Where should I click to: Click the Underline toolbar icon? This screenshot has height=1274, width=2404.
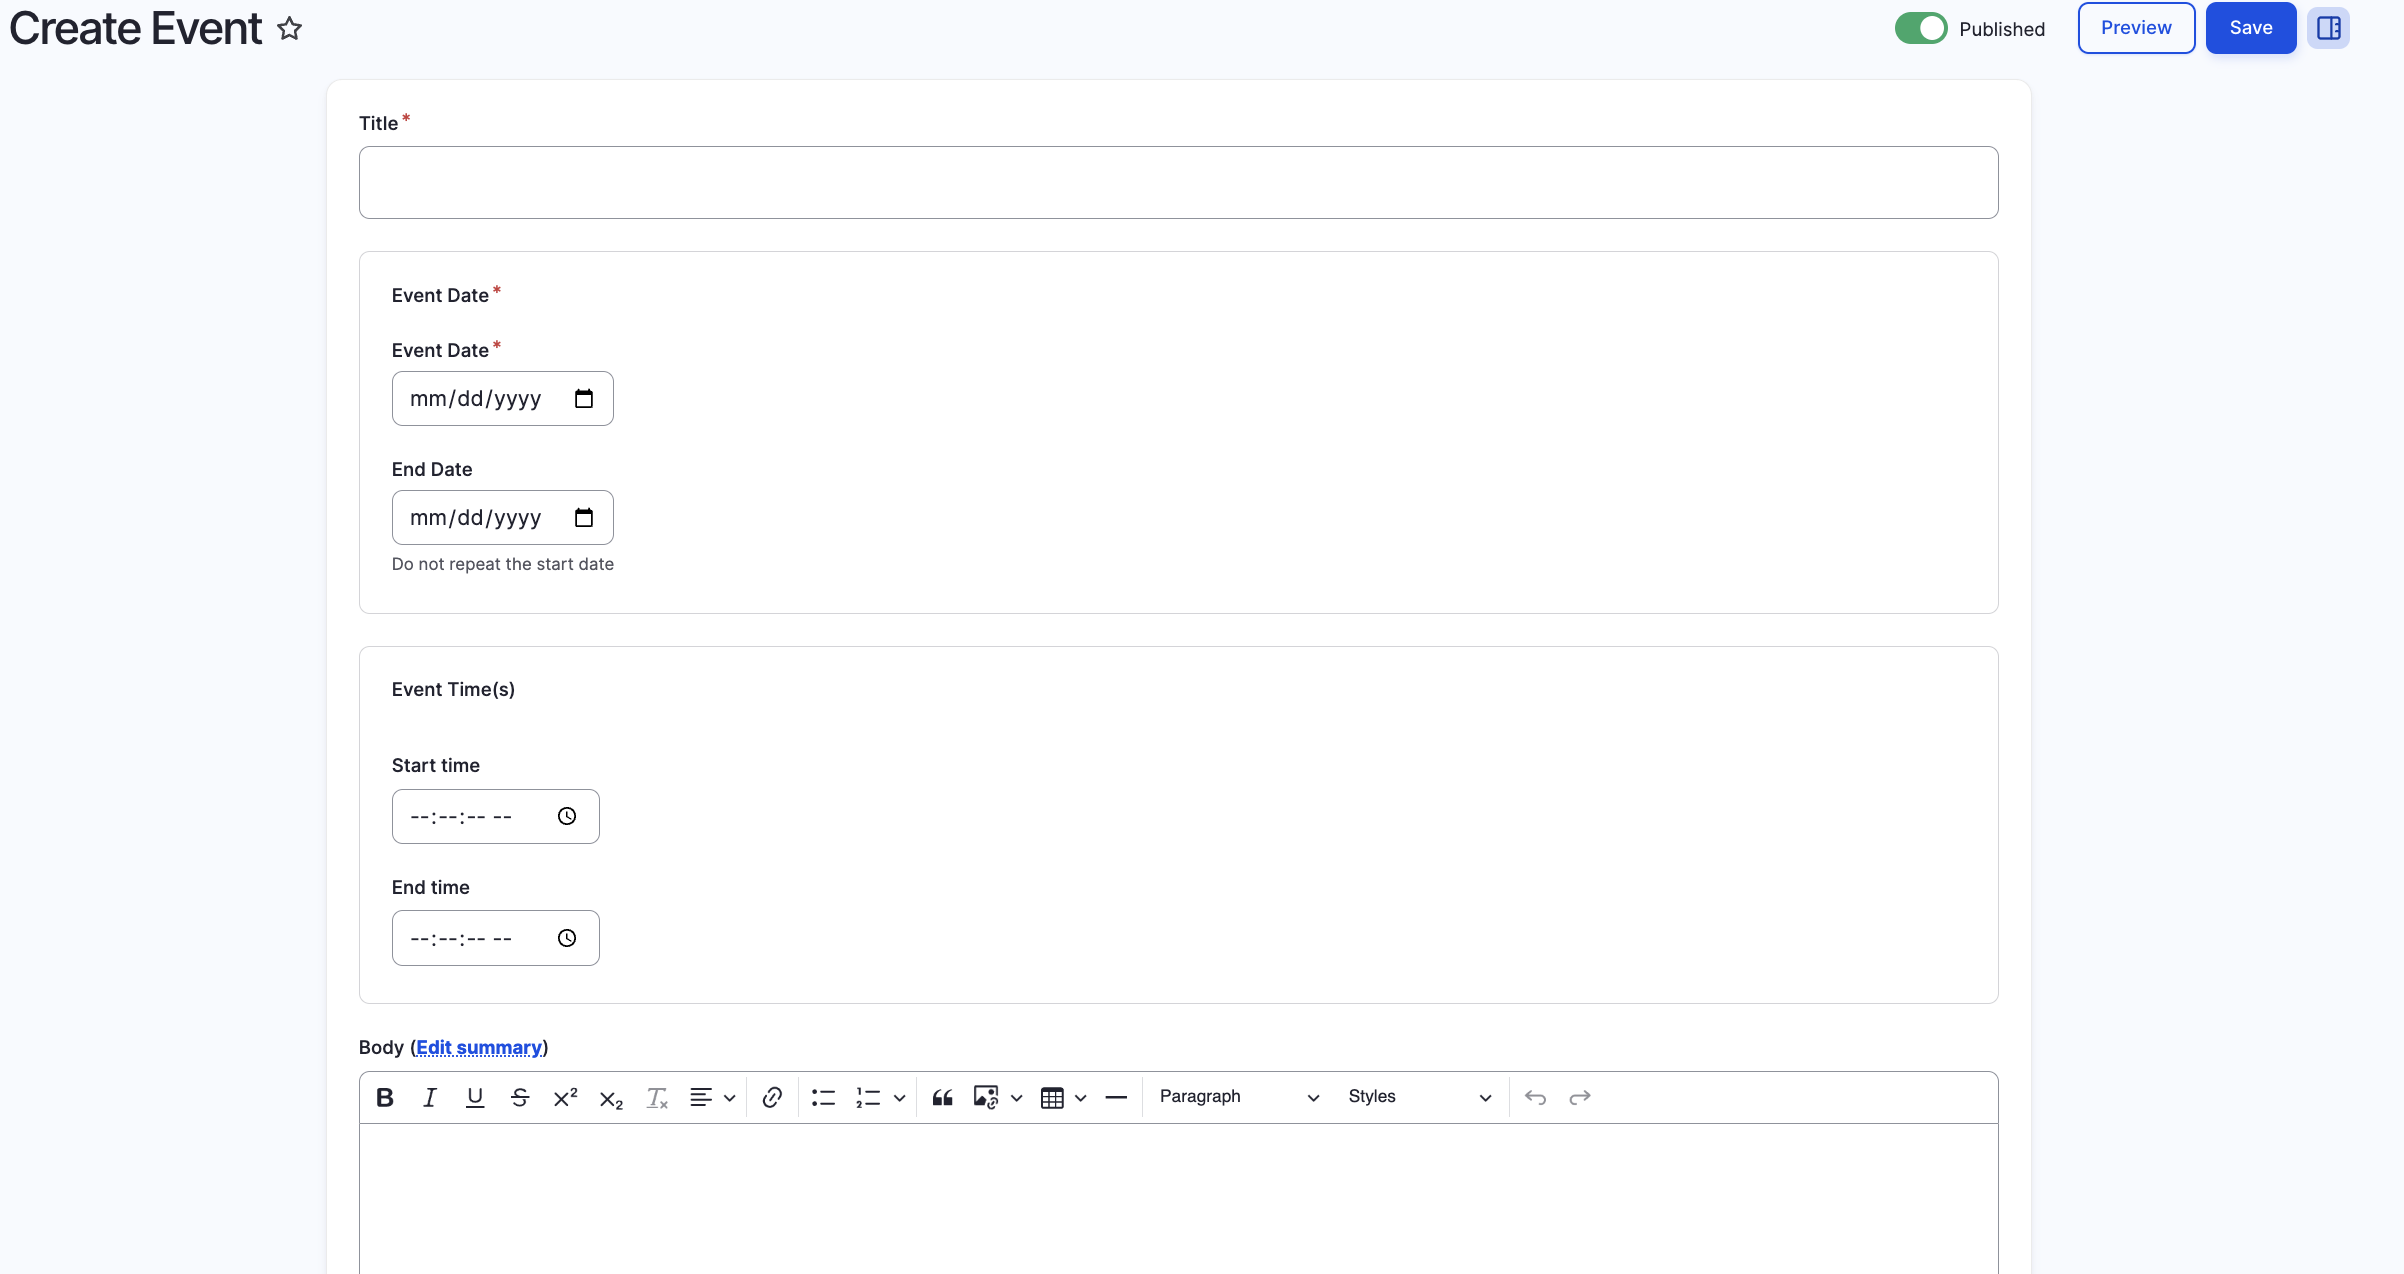475,1097
